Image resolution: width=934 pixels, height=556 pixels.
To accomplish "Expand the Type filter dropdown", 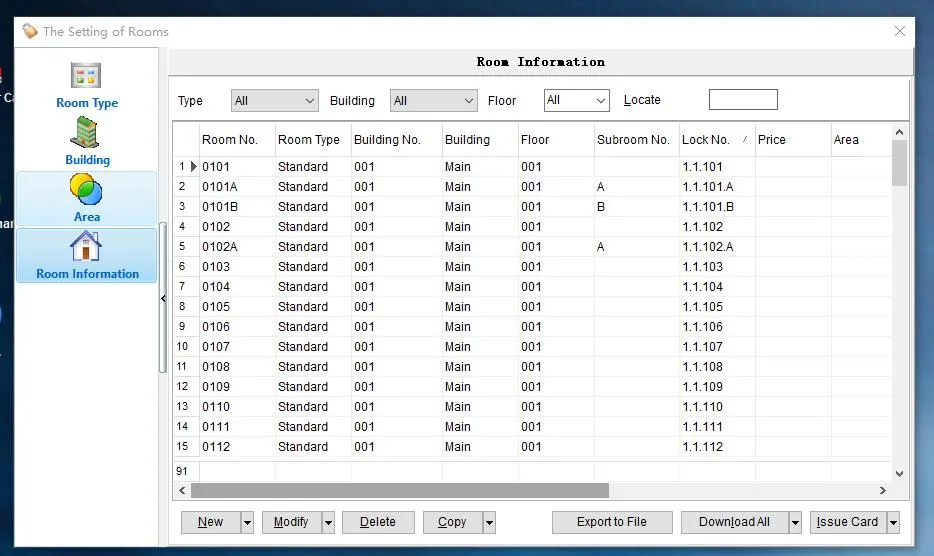I will (x=308, y=101).
